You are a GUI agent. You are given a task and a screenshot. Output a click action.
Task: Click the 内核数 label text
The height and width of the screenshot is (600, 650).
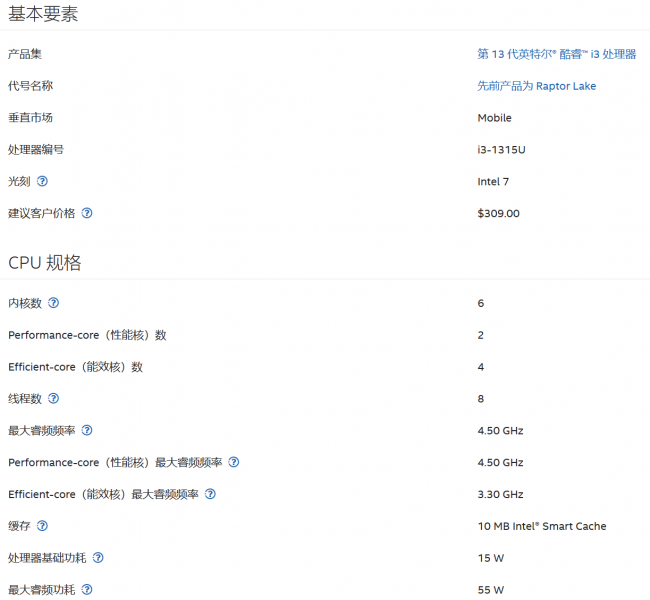point(25,303)
